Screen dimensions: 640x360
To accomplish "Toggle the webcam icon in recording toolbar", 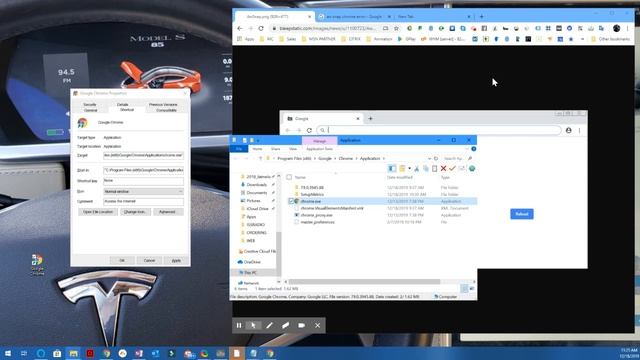I will 301,325.
